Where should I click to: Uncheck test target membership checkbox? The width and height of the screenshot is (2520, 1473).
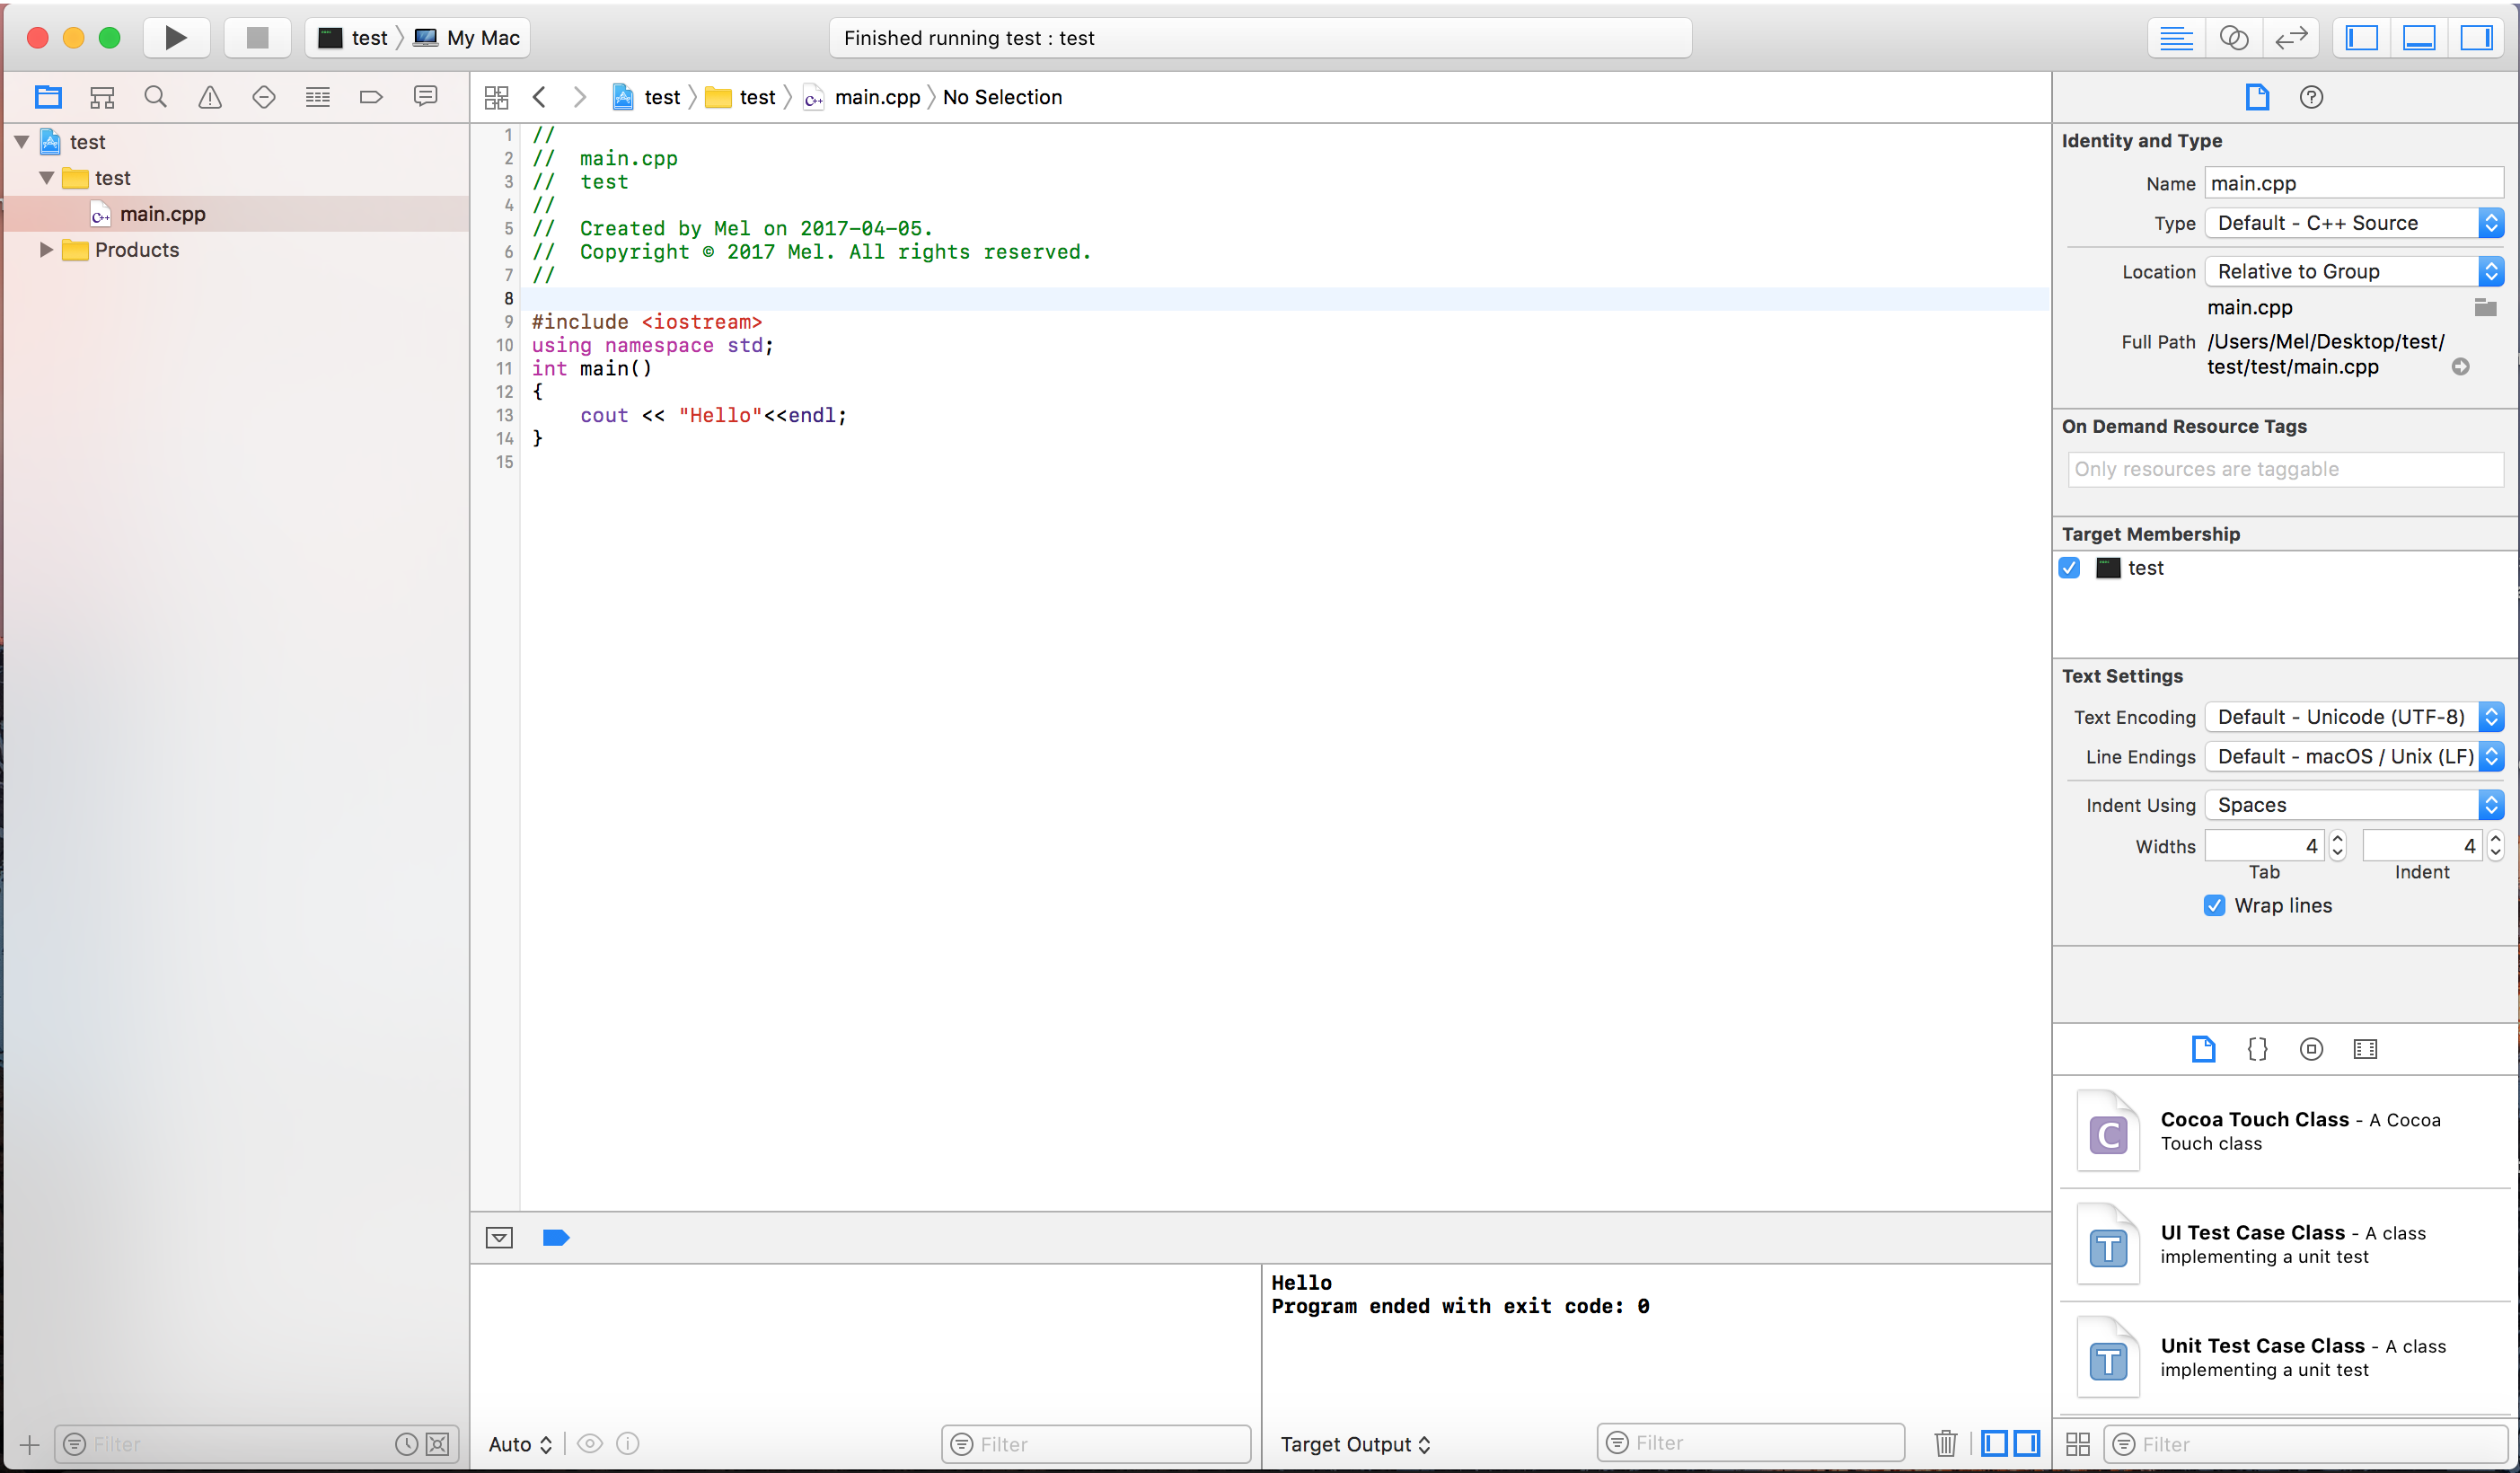[x=2070, y=568]
